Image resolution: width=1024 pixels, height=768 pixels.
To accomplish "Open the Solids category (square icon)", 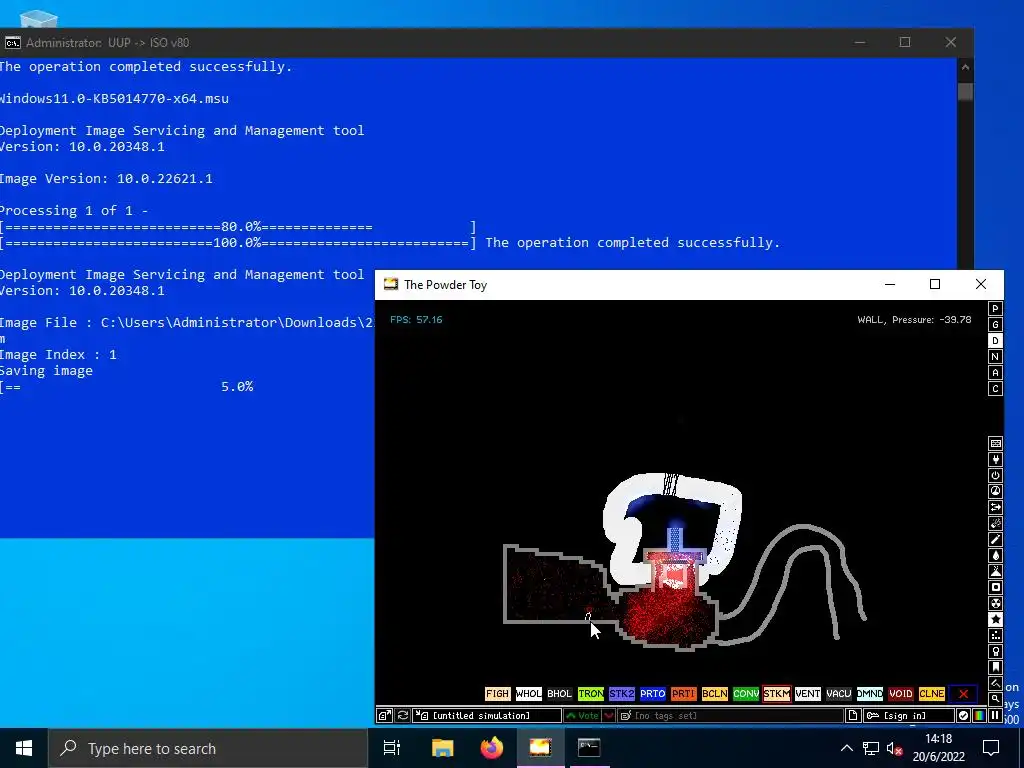I will [995, 587].
